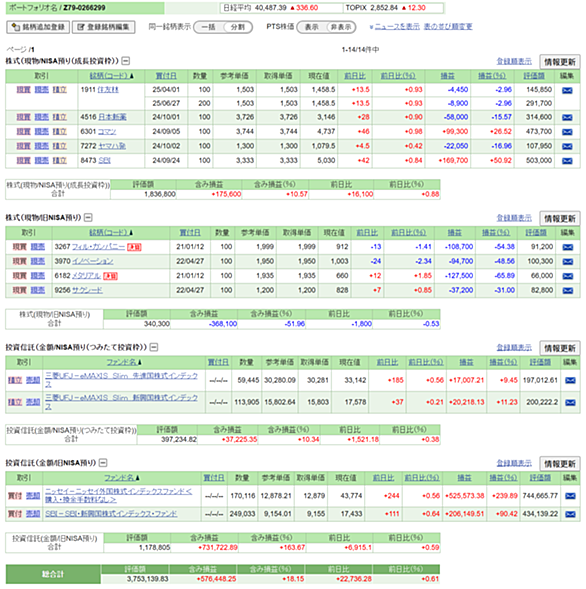Click 情報更新 above 旧NISA fund table
The image size is (586, 589).
(x=560, y=464)
